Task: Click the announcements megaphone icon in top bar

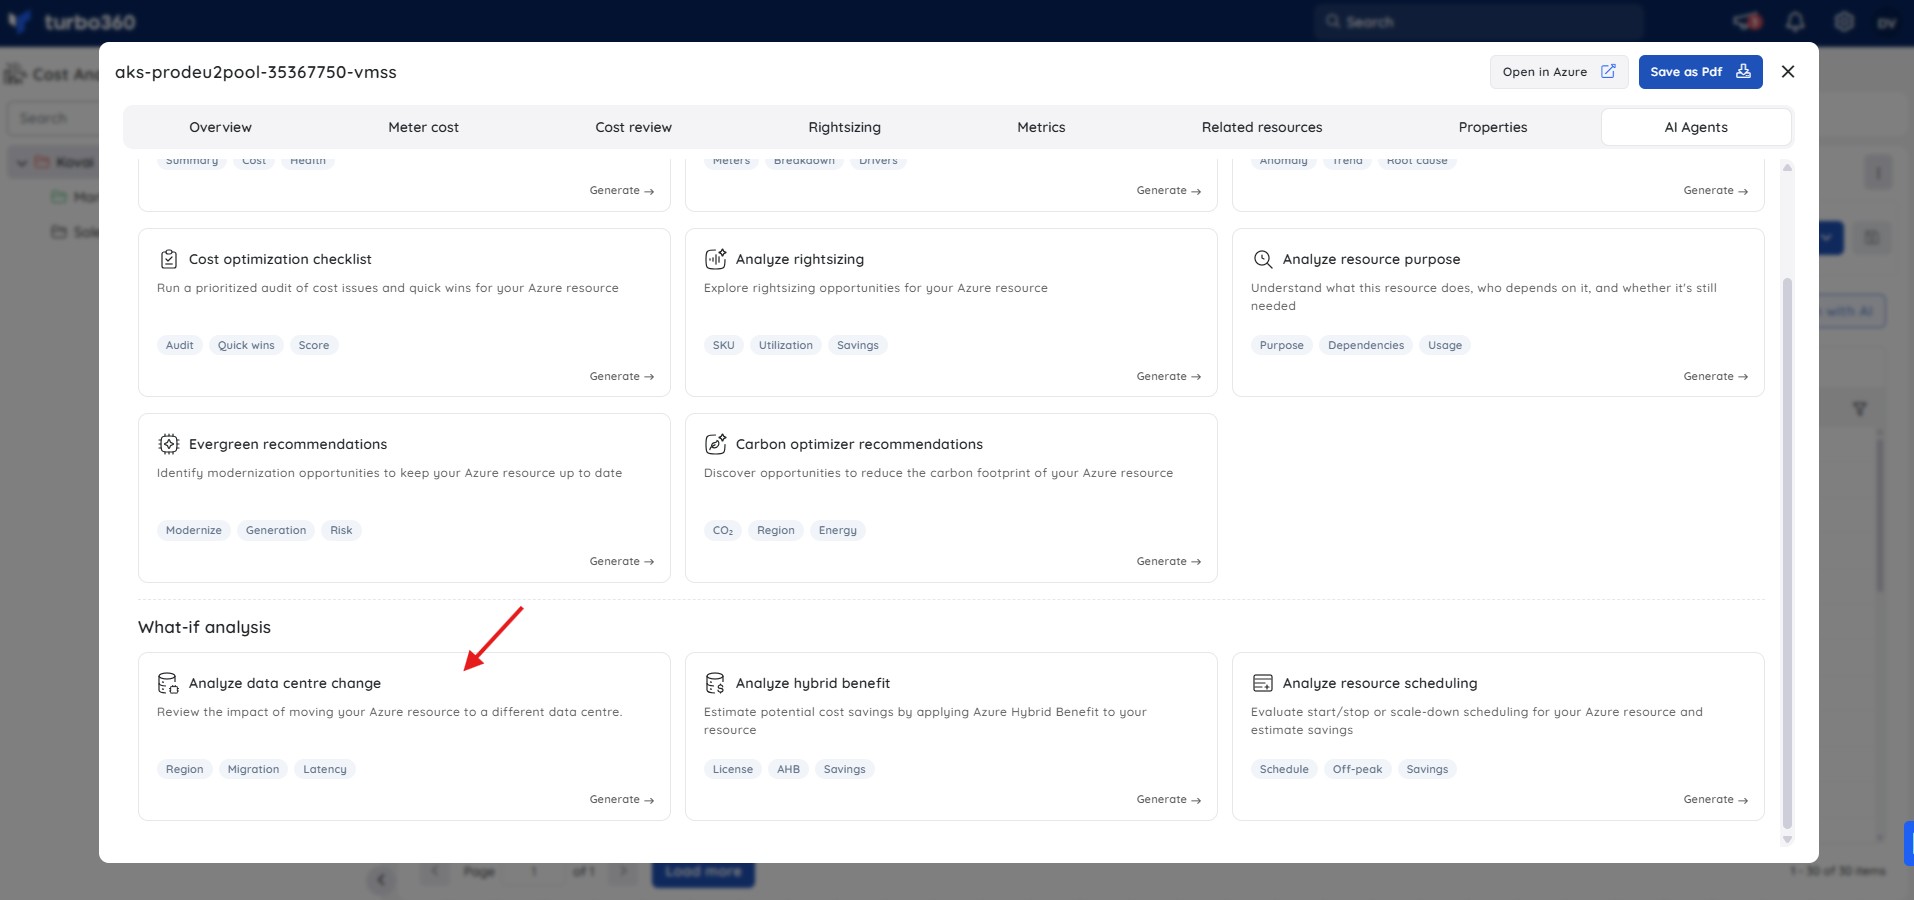Action: (x=1747, y=21)
